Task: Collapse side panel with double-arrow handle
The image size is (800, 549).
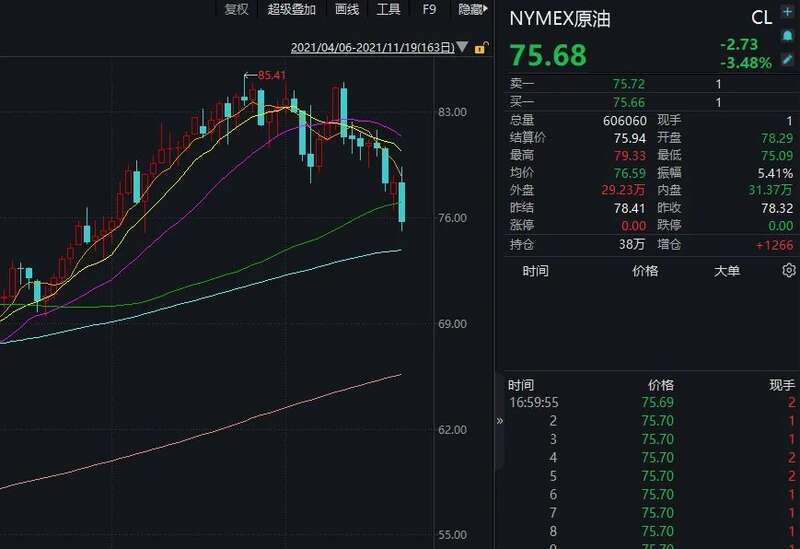Action: click(x=500, y=421)
